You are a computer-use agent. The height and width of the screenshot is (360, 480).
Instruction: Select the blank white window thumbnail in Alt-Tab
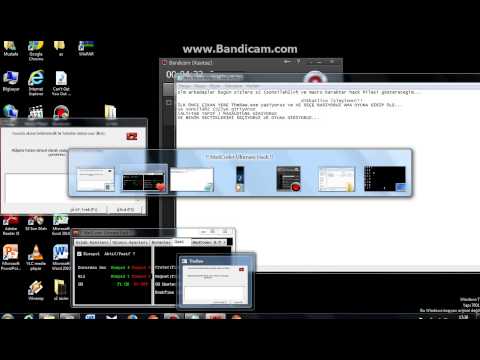(192, 179)
